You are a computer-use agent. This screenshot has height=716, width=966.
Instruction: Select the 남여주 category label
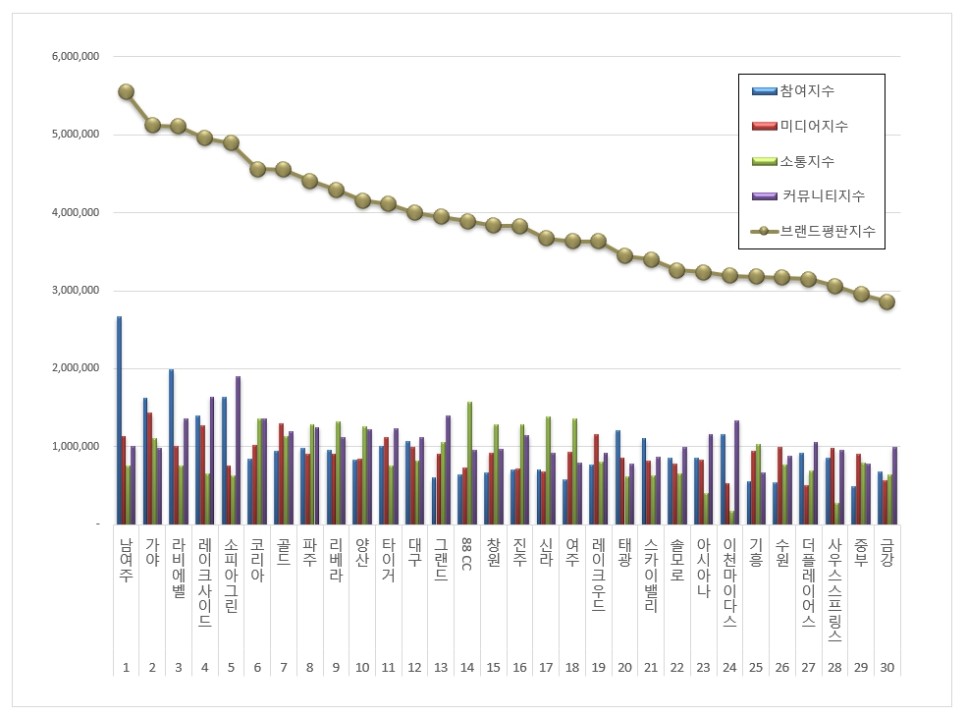pos(126,560)
